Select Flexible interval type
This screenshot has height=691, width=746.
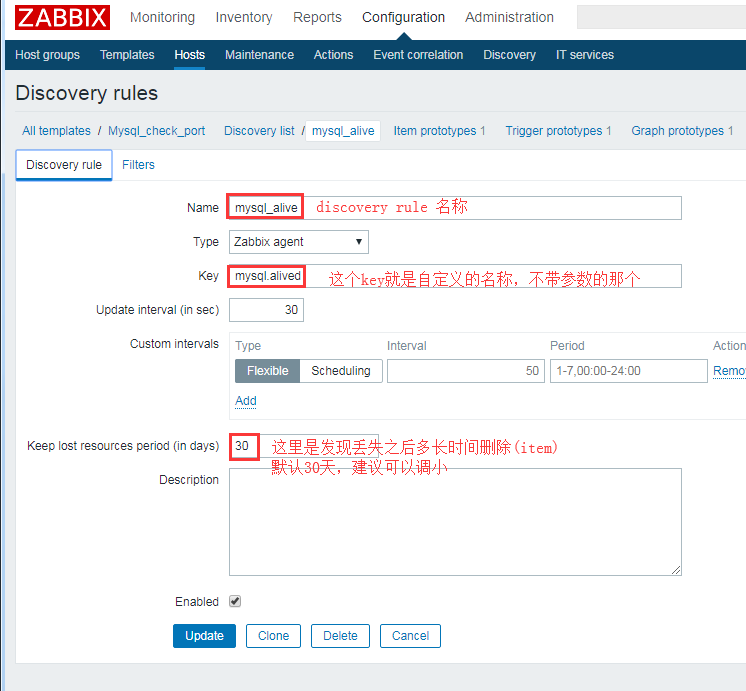point(267,371)
